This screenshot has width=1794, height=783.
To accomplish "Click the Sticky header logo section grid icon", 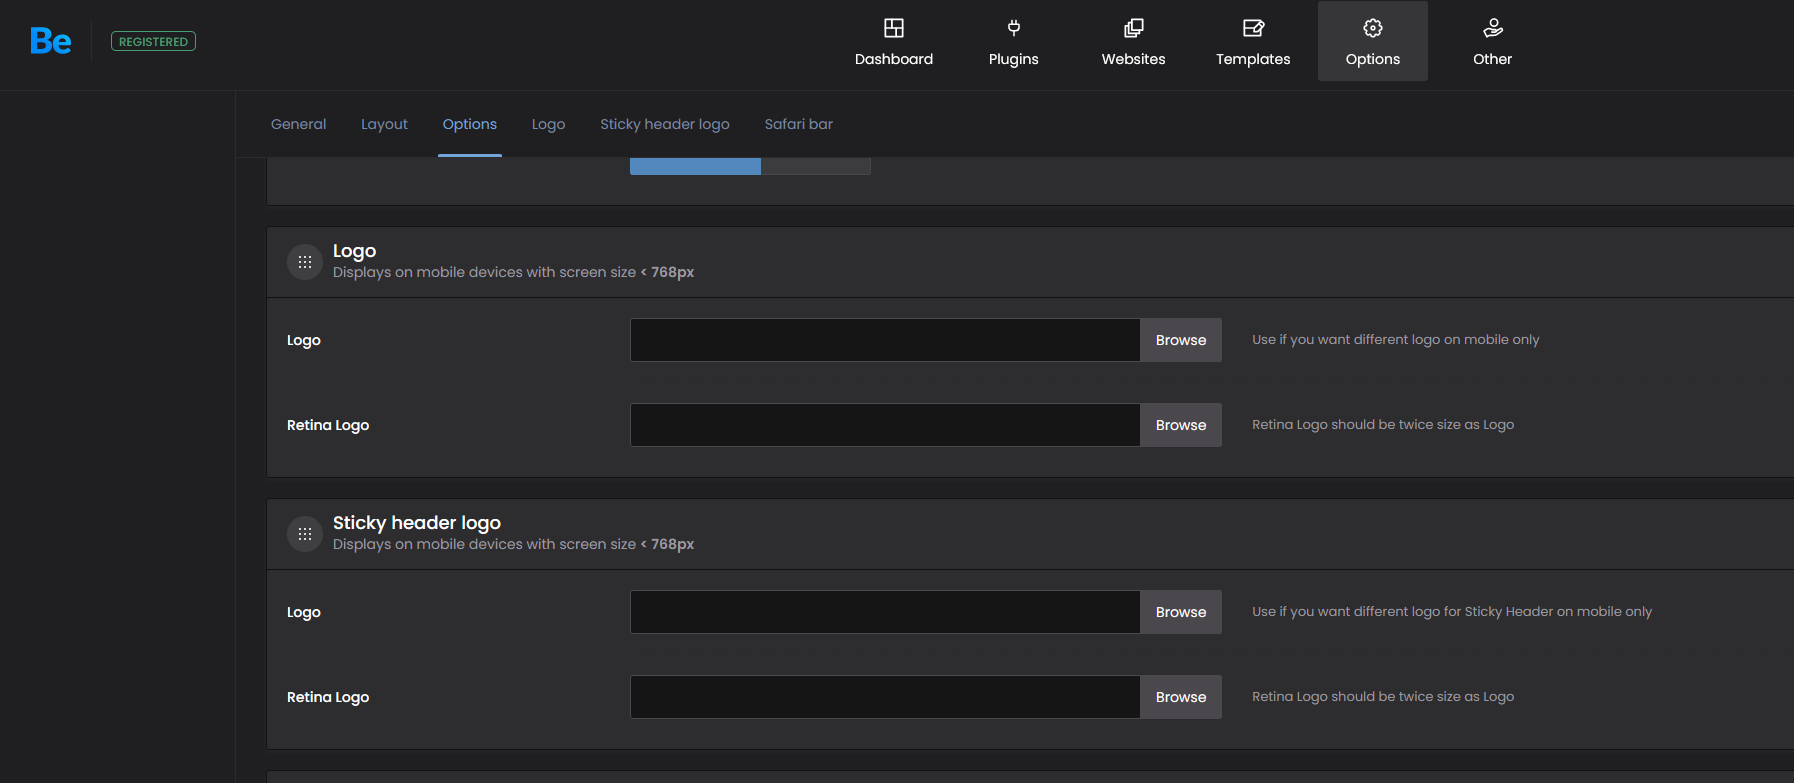I will click(305, 534).
